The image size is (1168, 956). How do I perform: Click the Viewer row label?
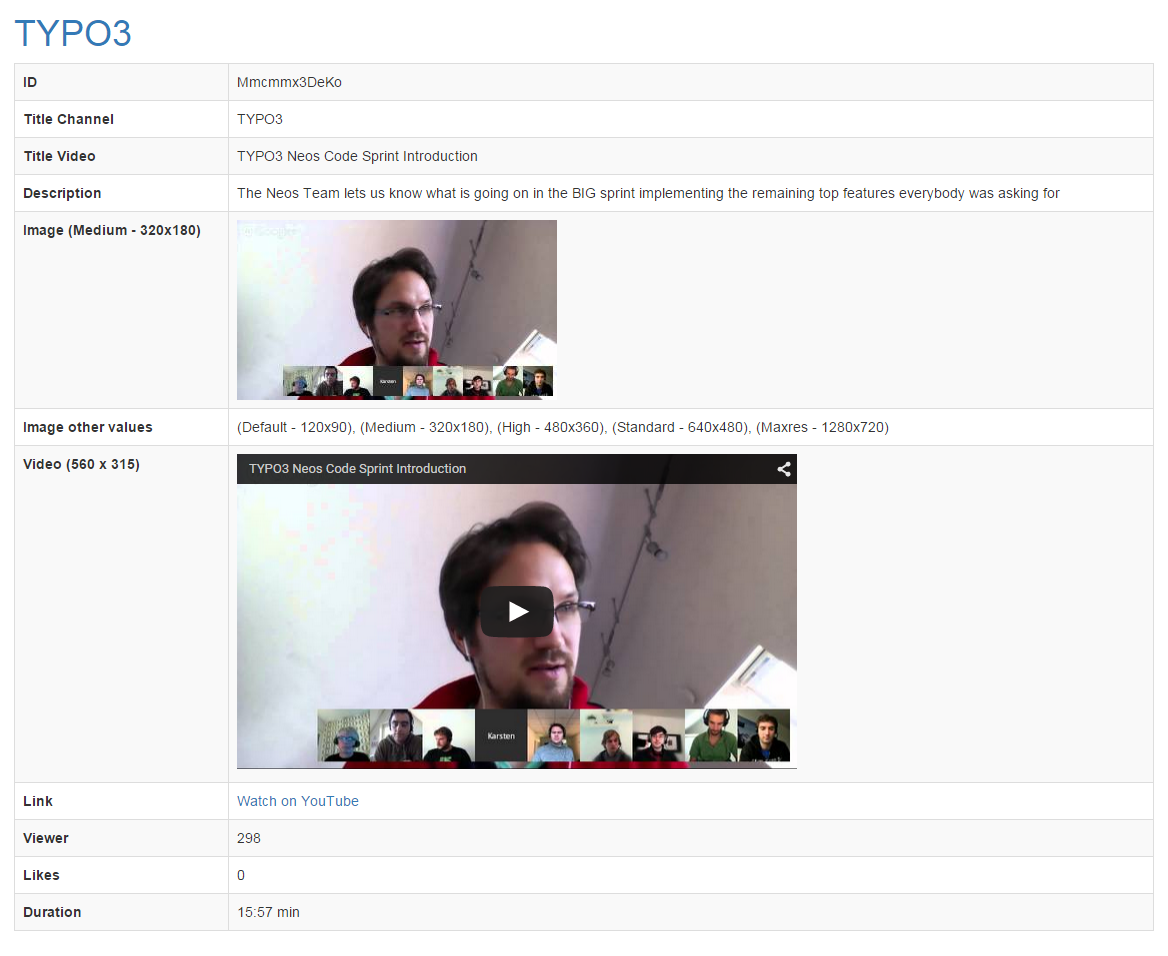[x=45, y=838]
